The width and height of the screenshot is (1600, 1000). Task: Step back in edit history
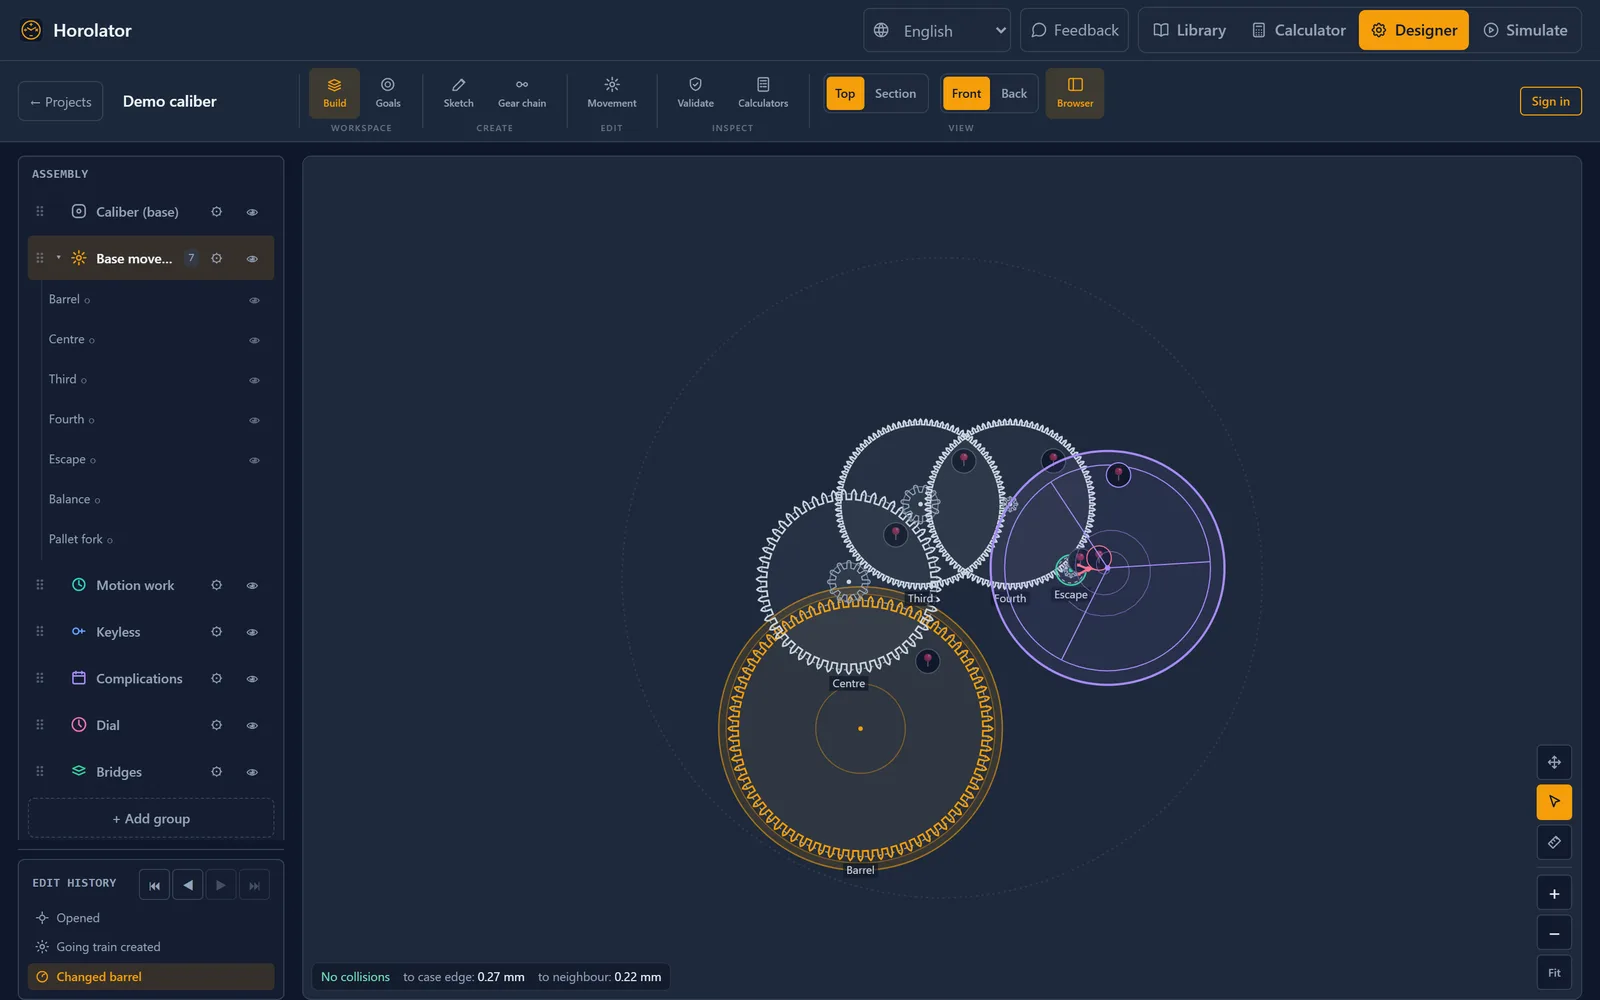pyautogui.click(x=188, y=885)
